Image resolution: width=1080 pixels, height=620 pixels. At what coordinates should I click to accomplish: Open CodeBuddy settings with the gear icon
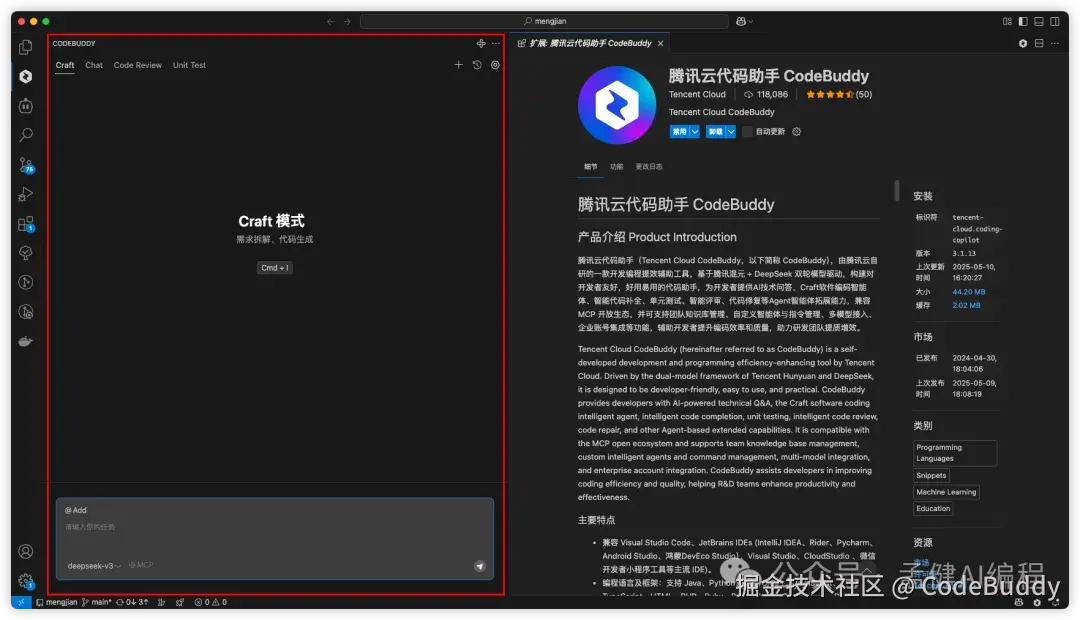point(494,64)
